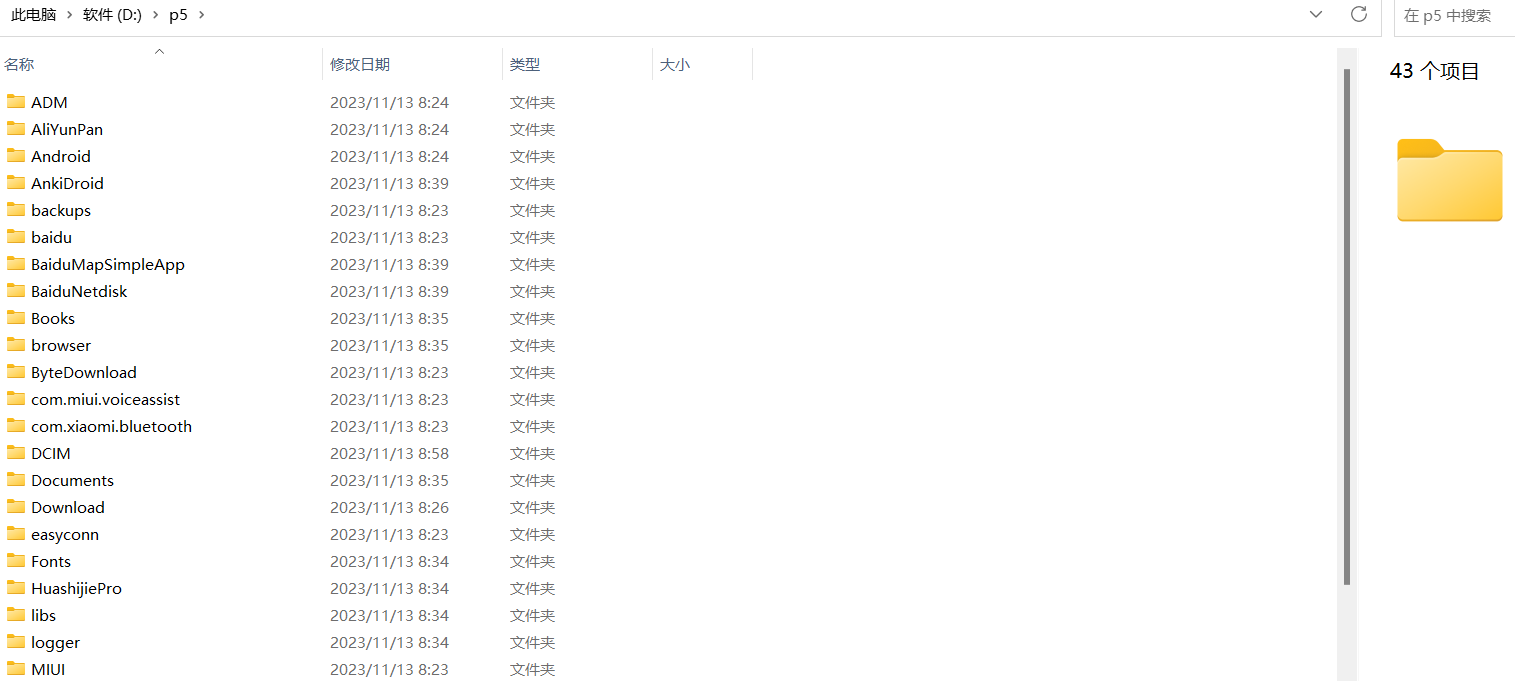Refresh the p5 folder view
1515x681 pixels.
coord(1358,15)
